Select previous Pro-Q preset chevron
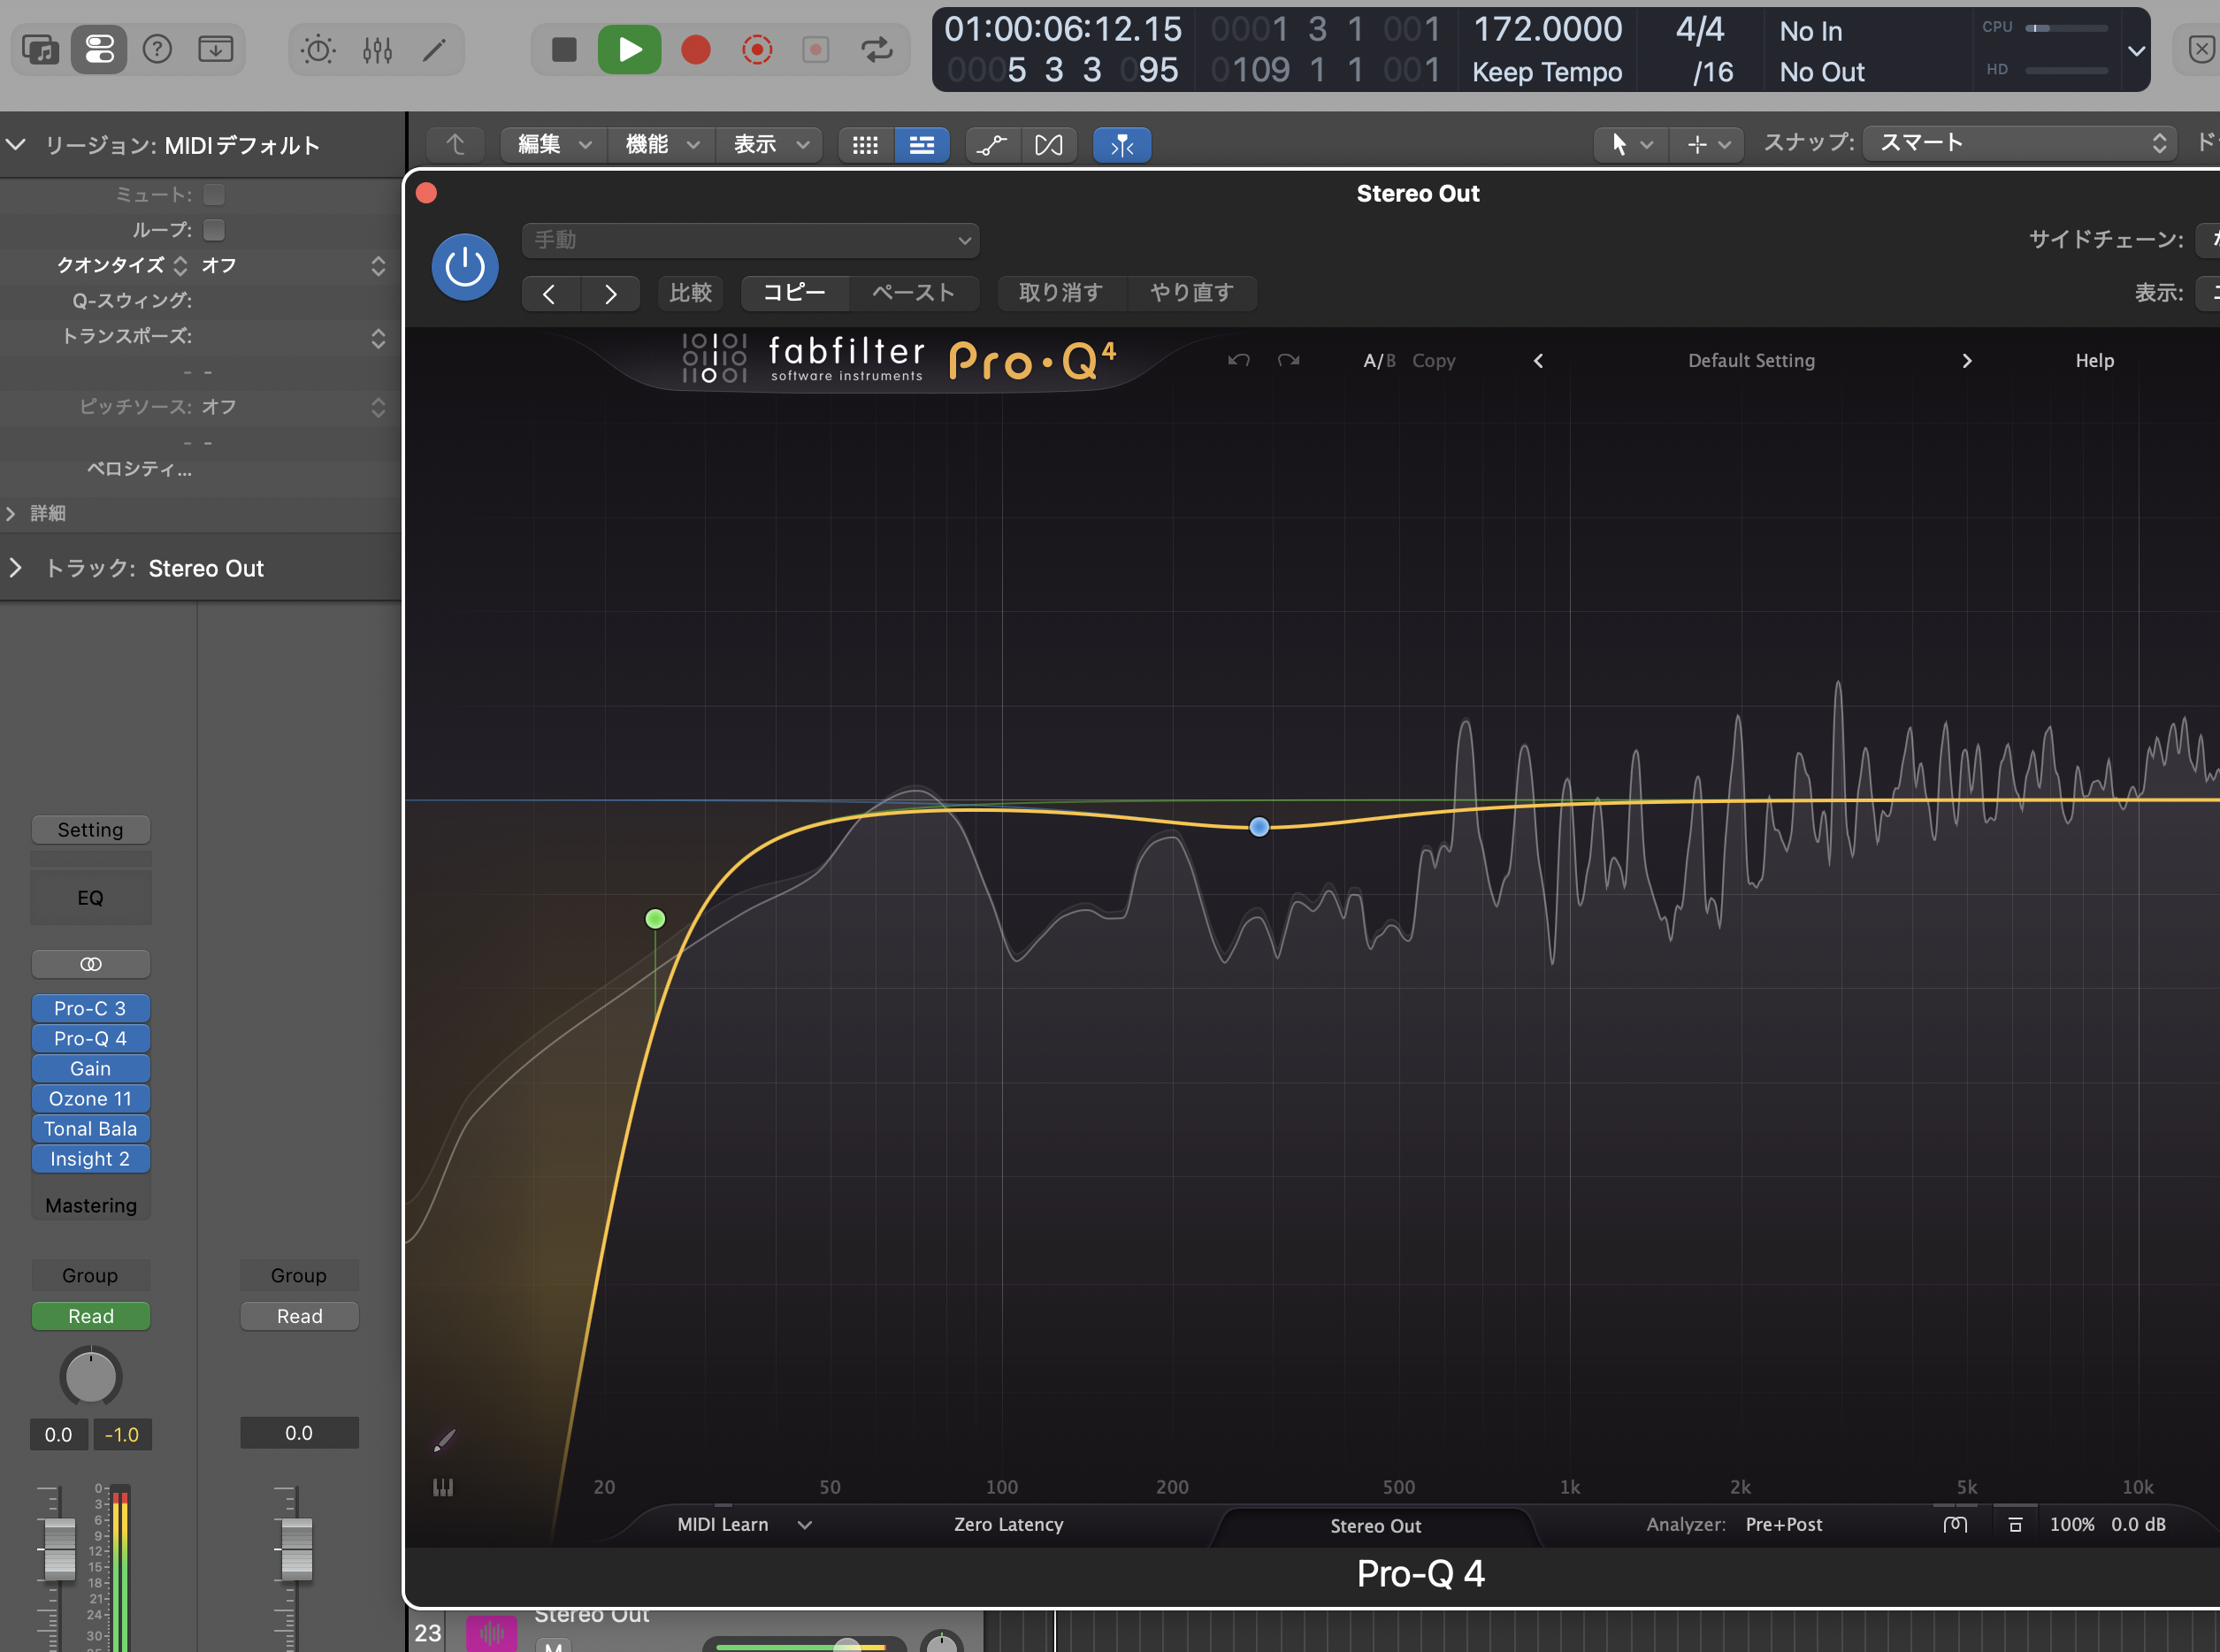 coord(1538,361)
